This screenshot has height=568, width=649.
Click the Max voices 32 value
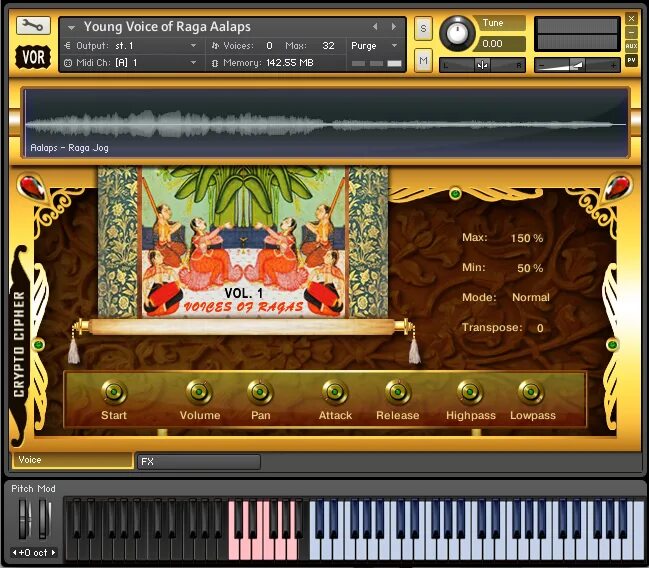point(328,46)
